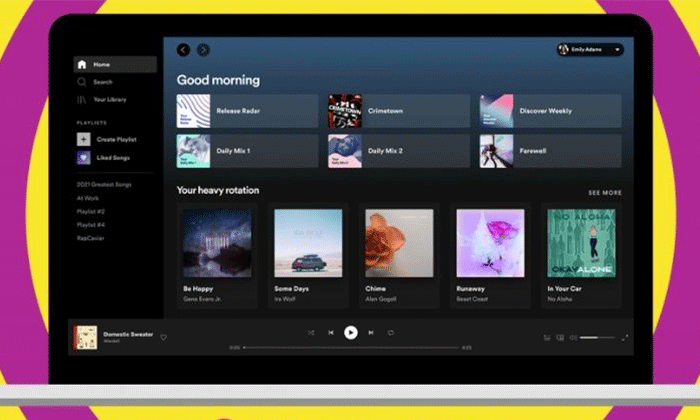Image resolution: width=700 pixels, height=420 pixels.
Task: Click the Create Playlist plus icon
Action: tap(83, 139)
